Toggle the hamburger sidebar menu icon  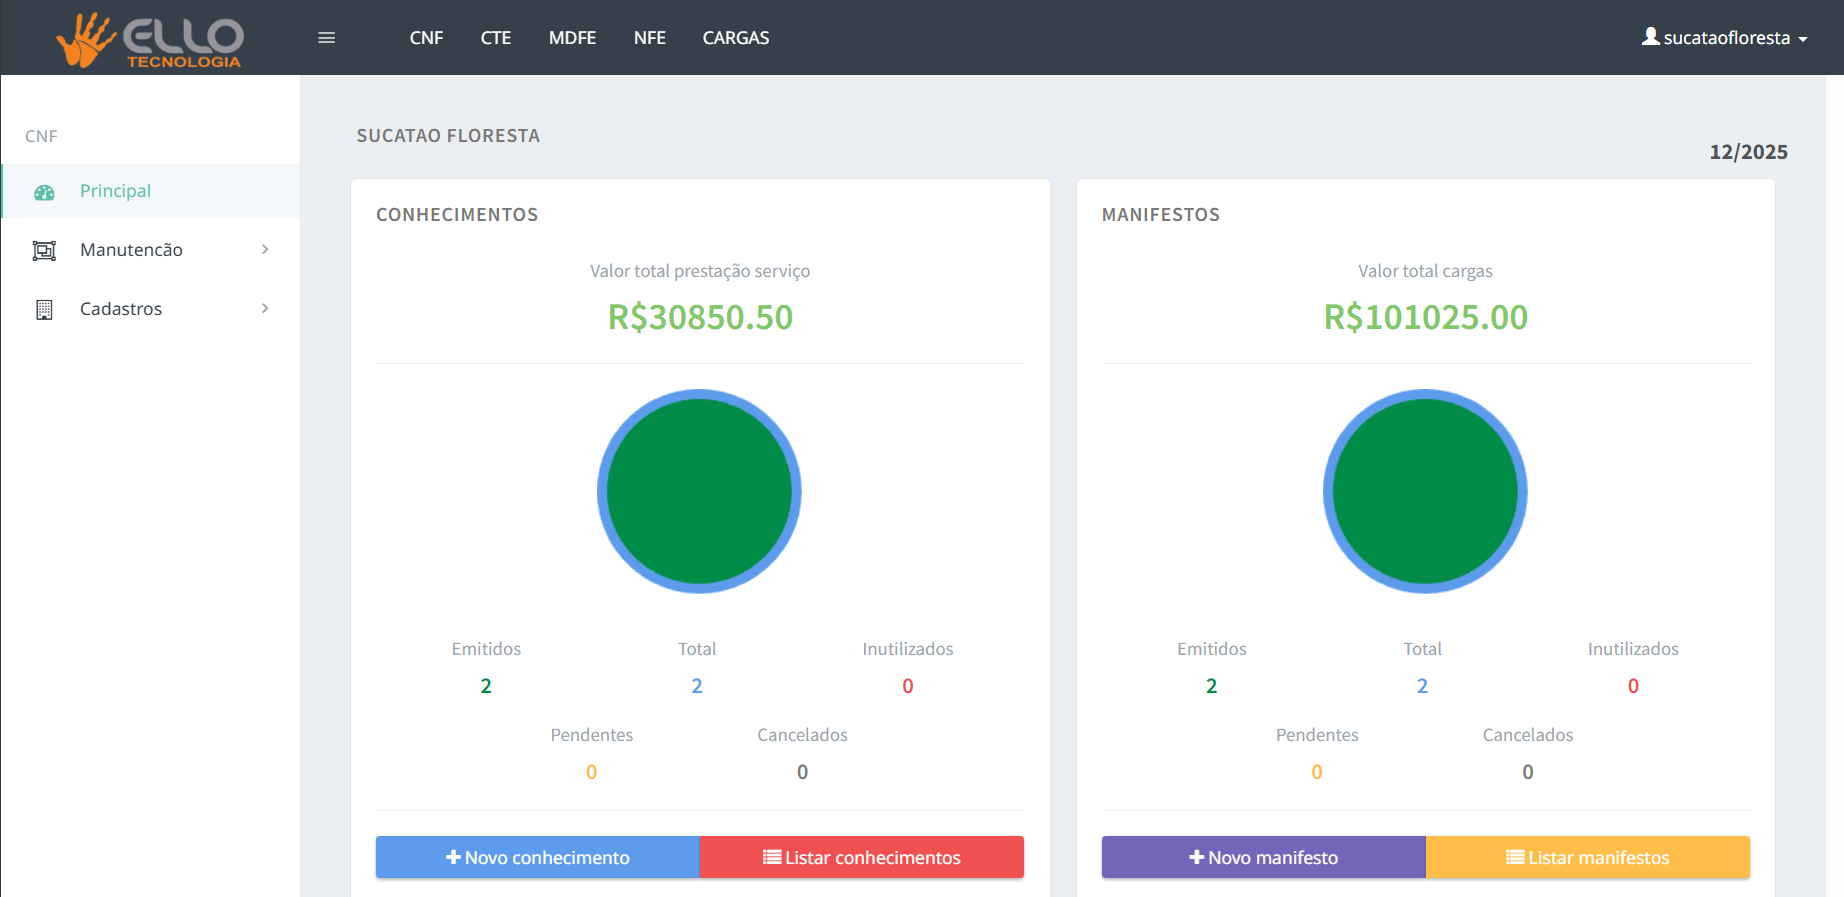(326, 38)
